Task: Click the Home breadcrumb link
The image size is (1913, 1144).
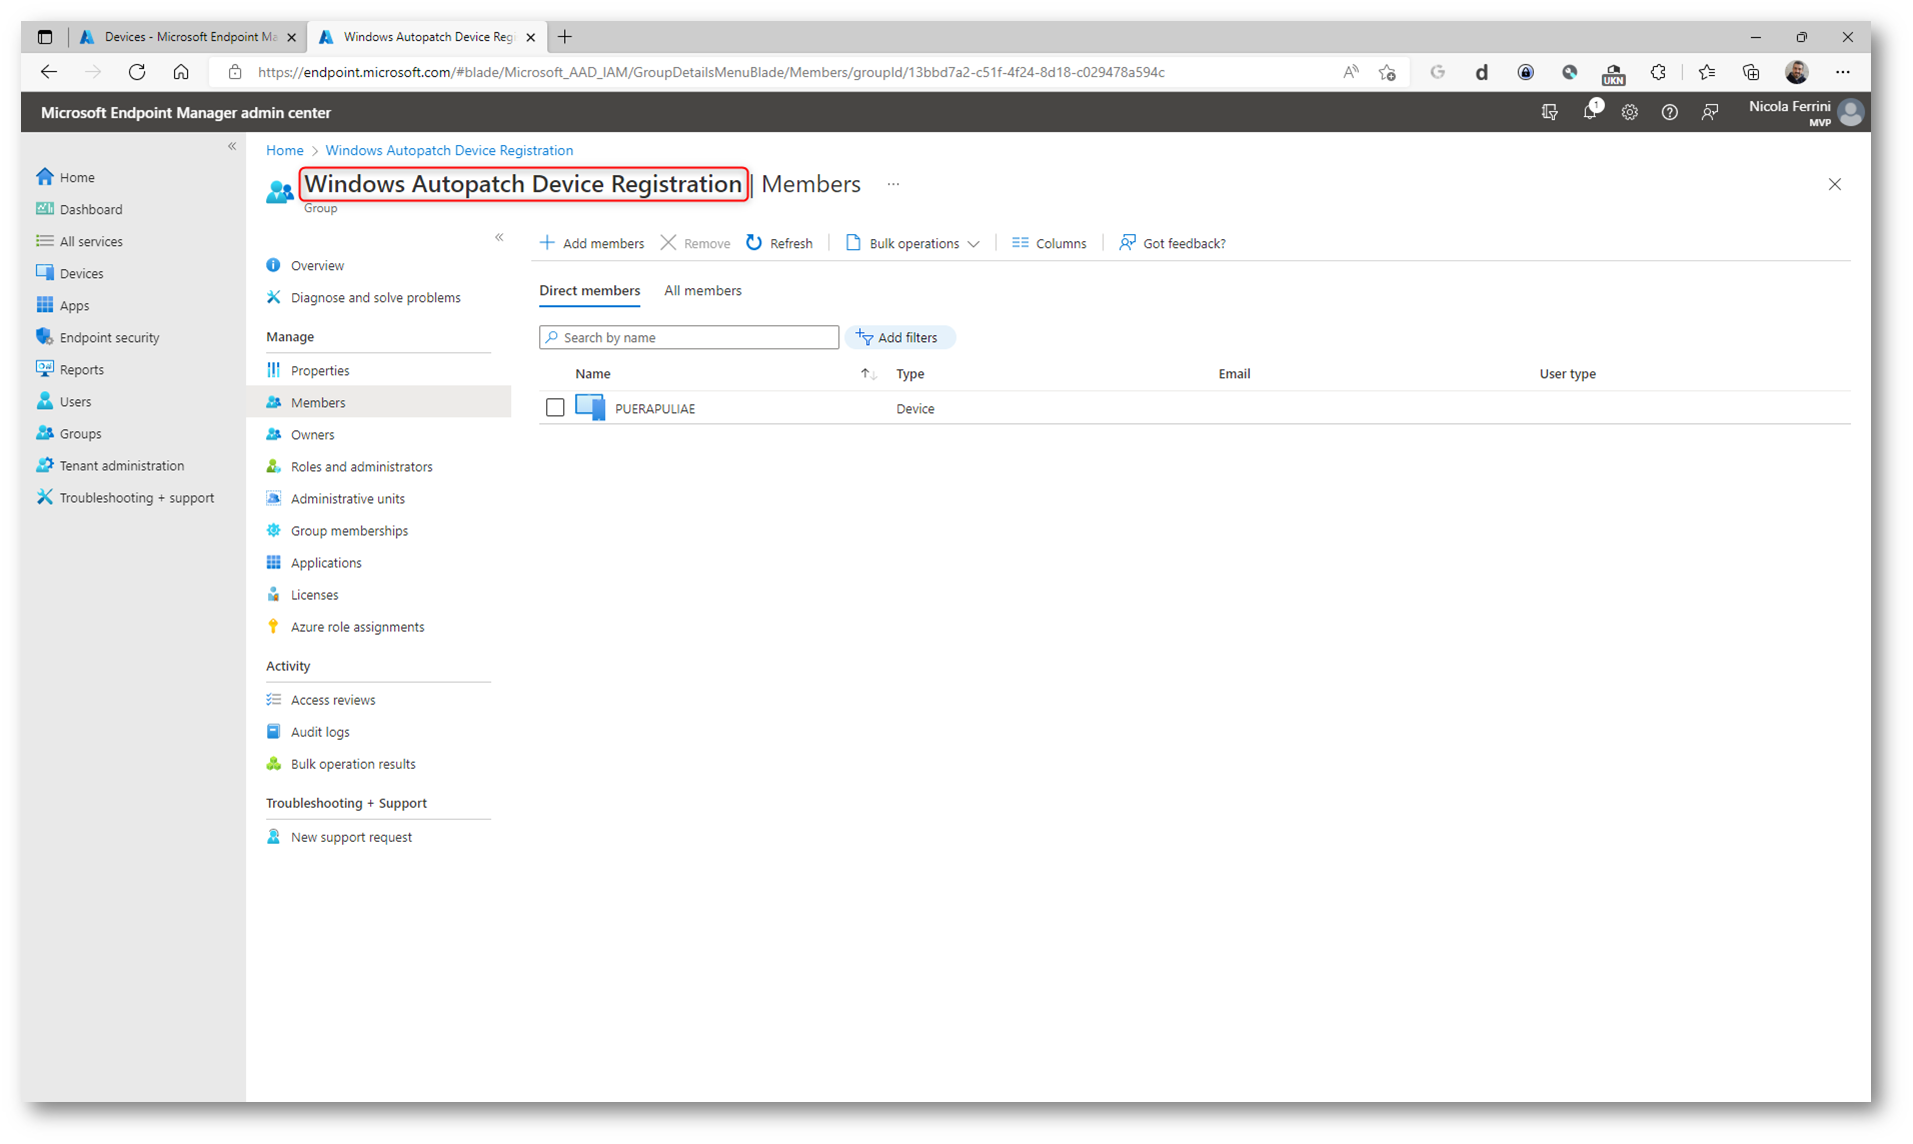Action: coord(284,150)
